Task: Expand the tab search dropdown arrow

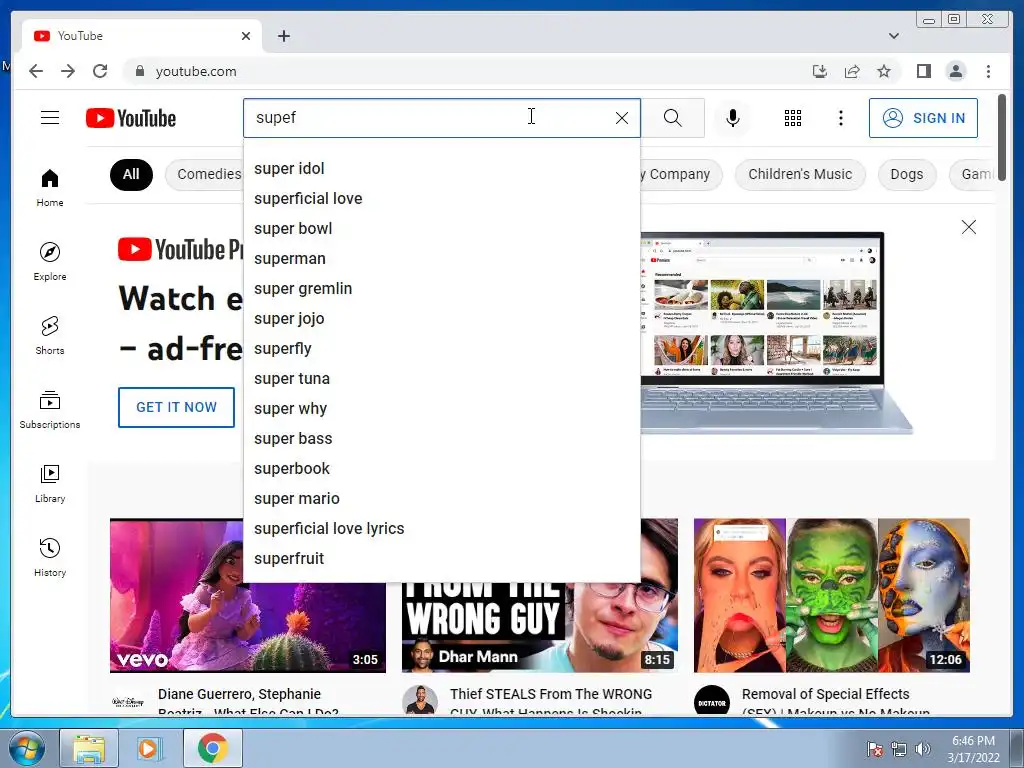Action: tap(893, 36)
